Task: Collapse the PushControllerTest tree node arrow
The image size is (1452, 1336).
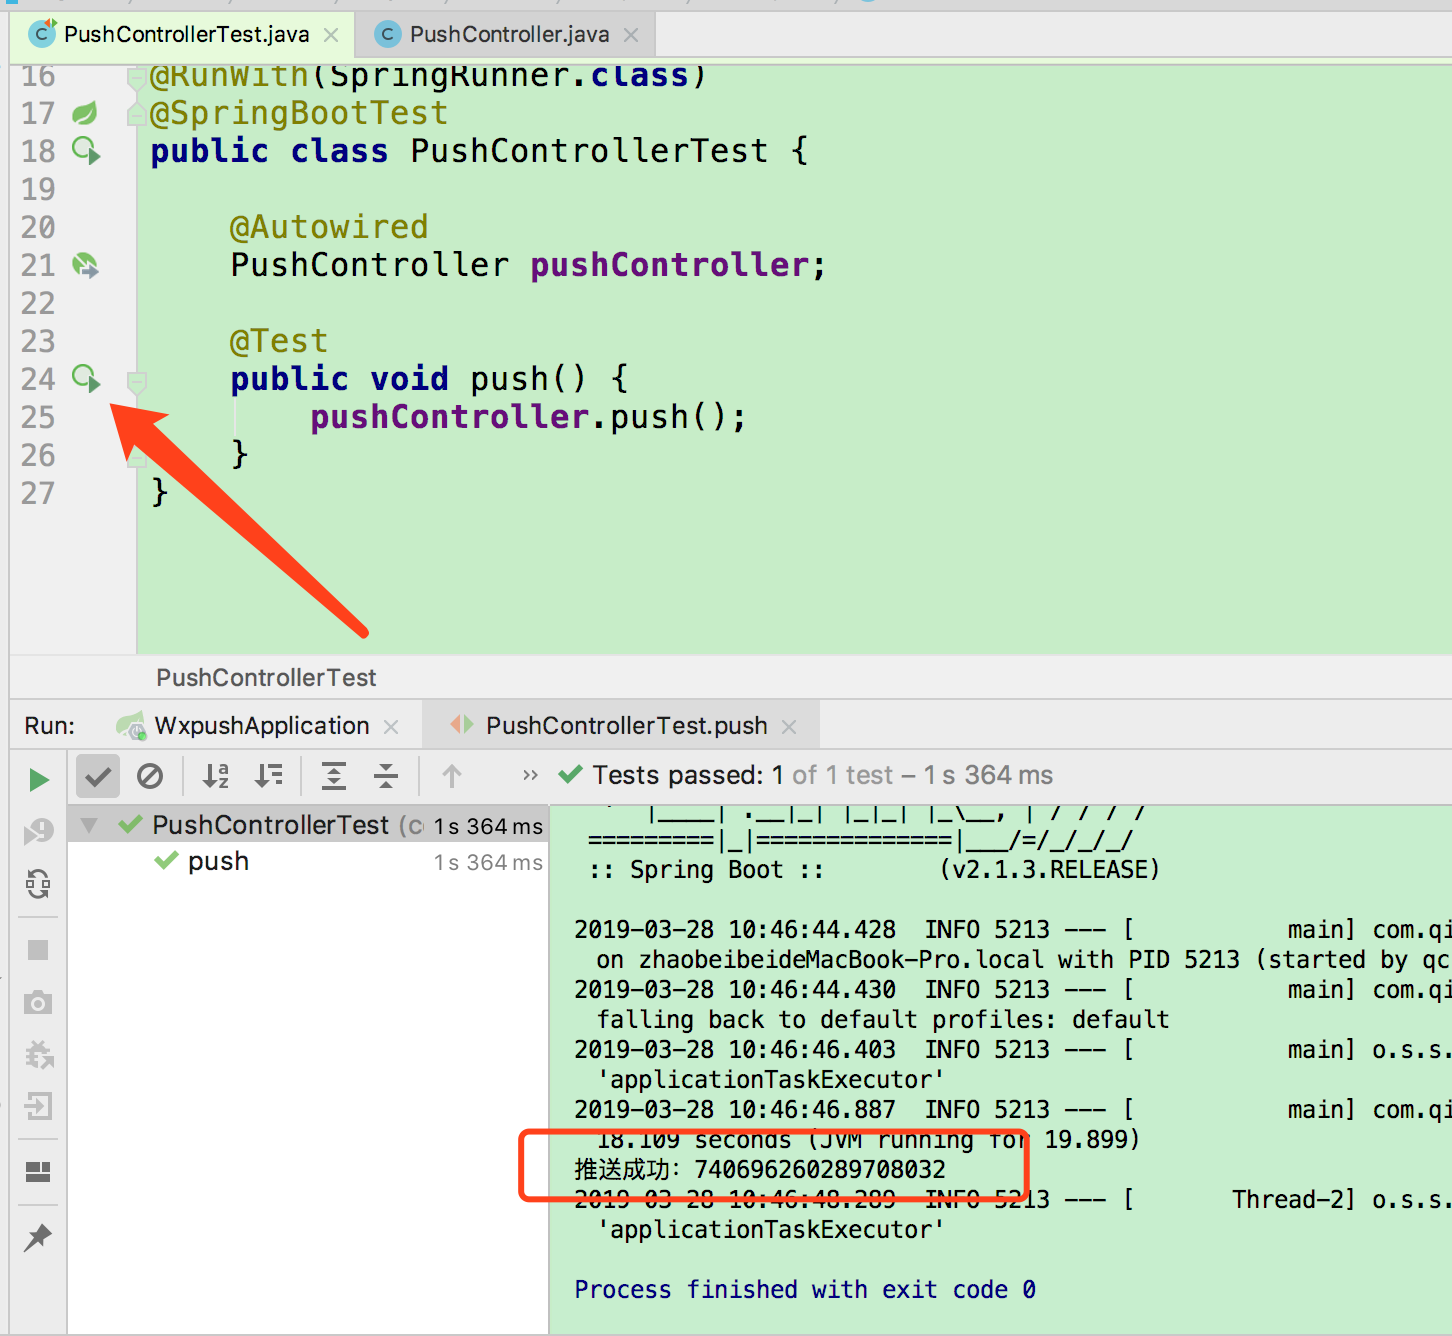Action: (90, 825)
